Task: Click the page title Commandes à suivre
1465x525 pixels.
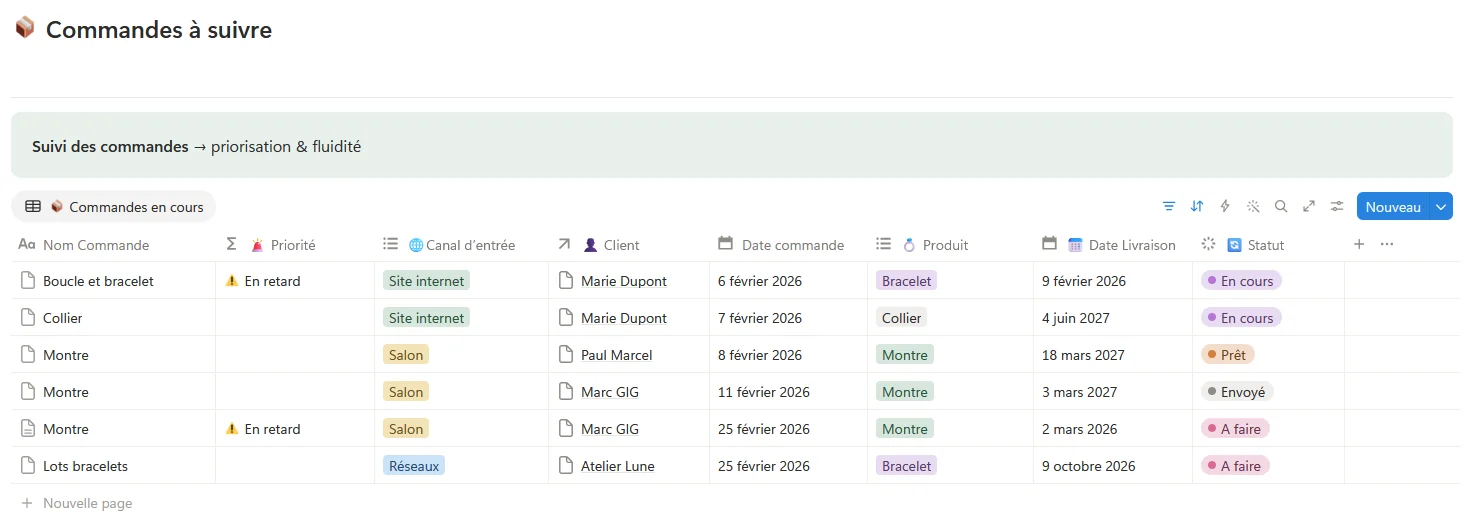Action: point(159,30)
